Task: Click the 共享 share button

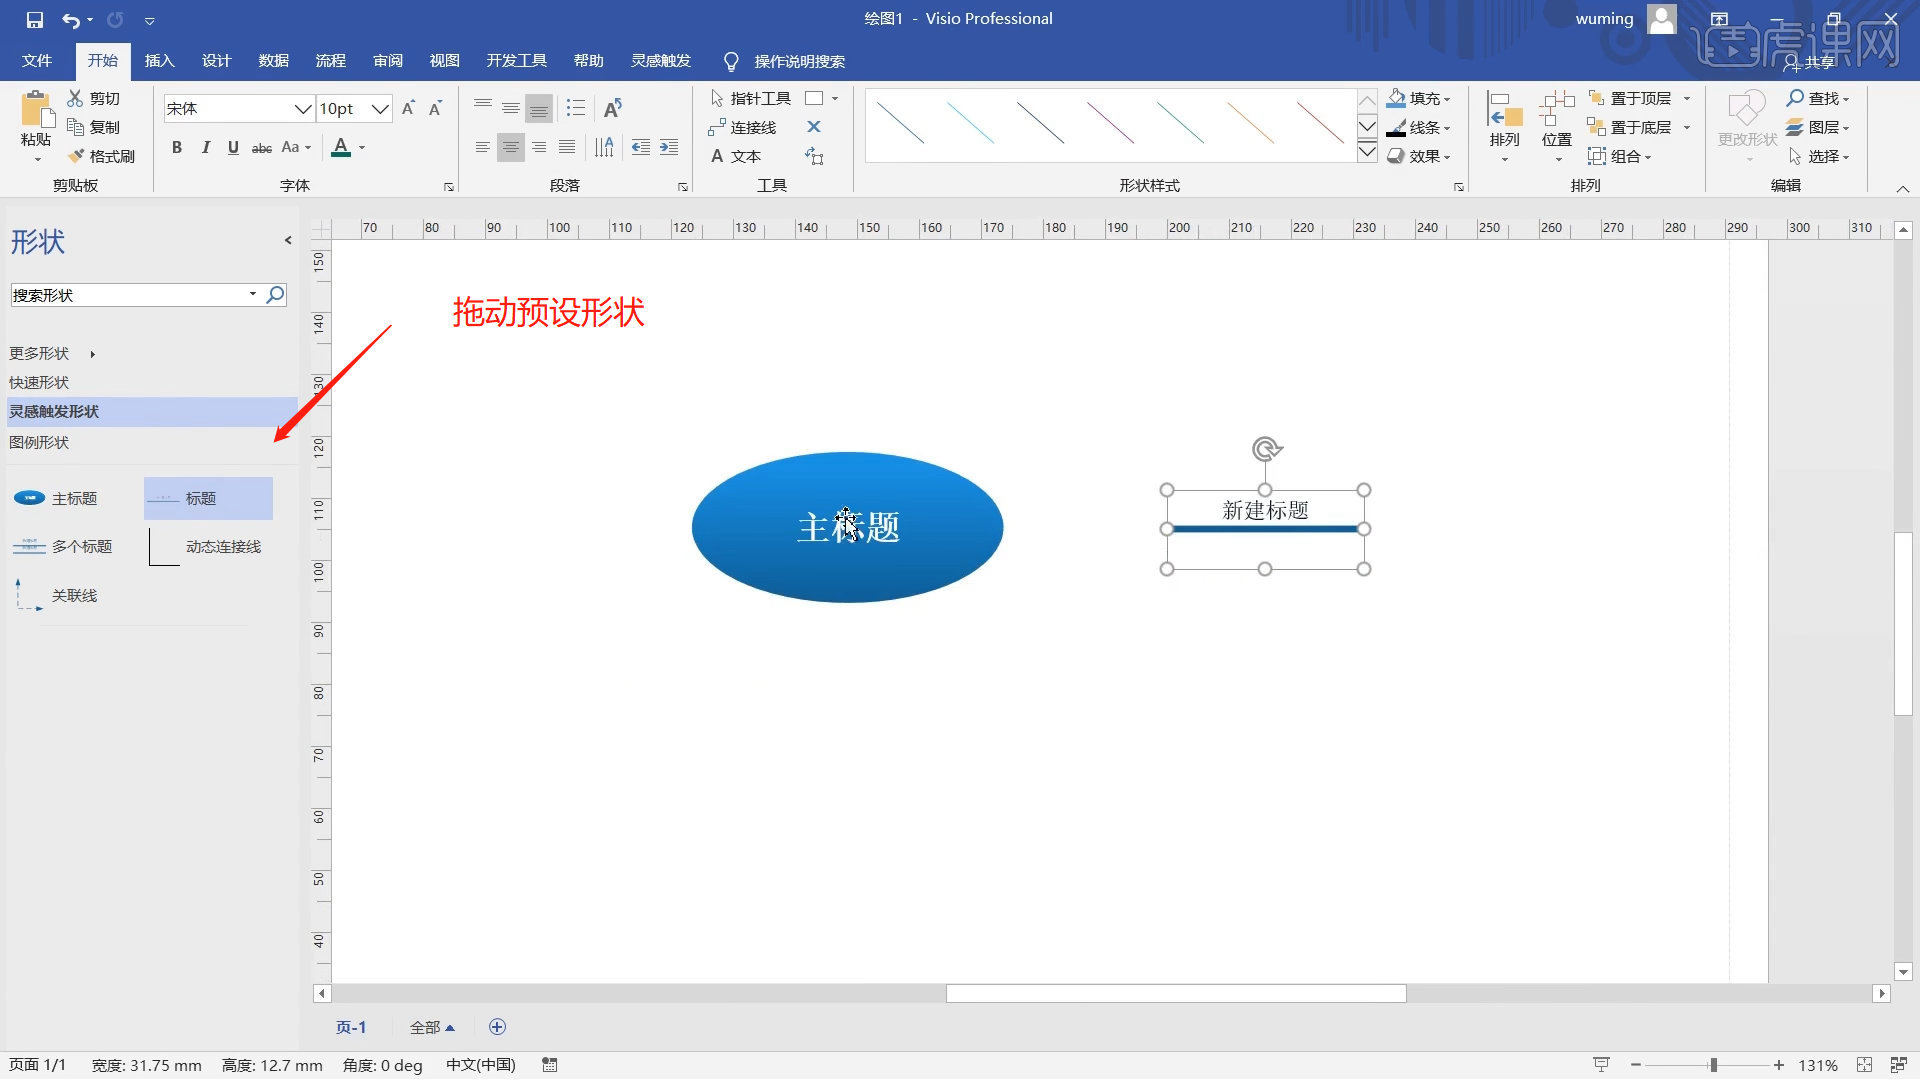Action: click(1822, 61)
